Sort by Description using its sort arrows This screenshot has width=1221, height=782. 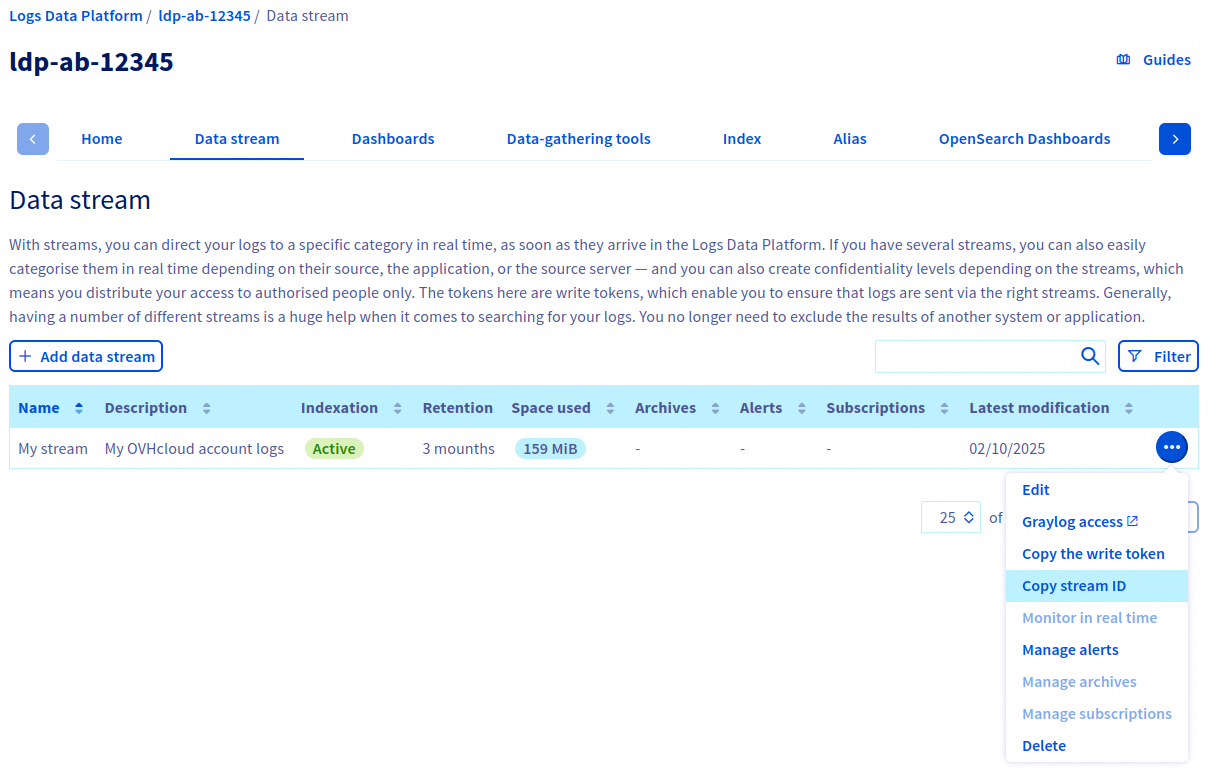206,408
